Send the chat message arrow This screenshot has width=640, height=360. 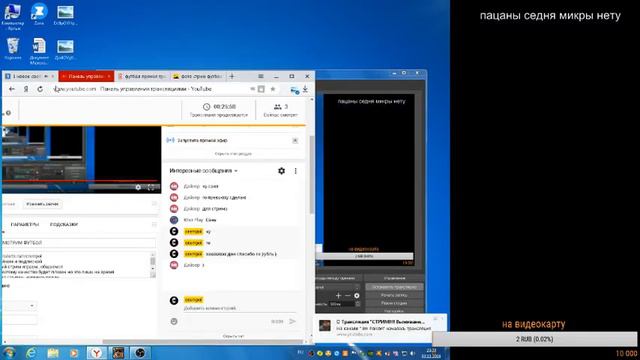click(x=292, y=321)
